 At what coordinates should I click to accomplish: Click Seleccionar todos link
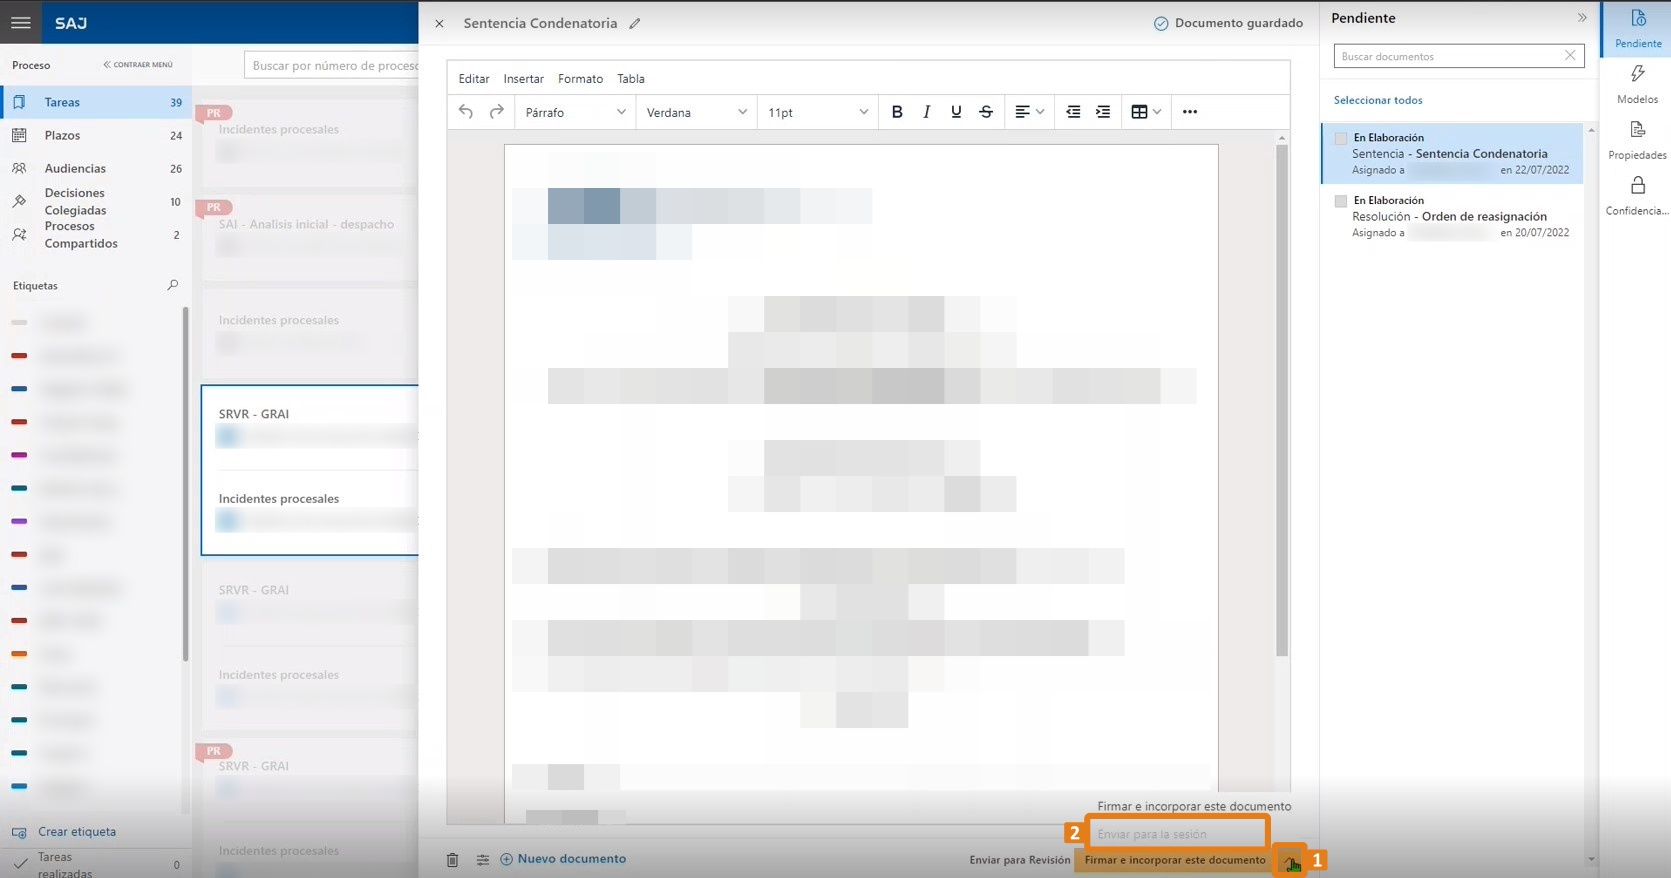click(x=1378, y=100)
